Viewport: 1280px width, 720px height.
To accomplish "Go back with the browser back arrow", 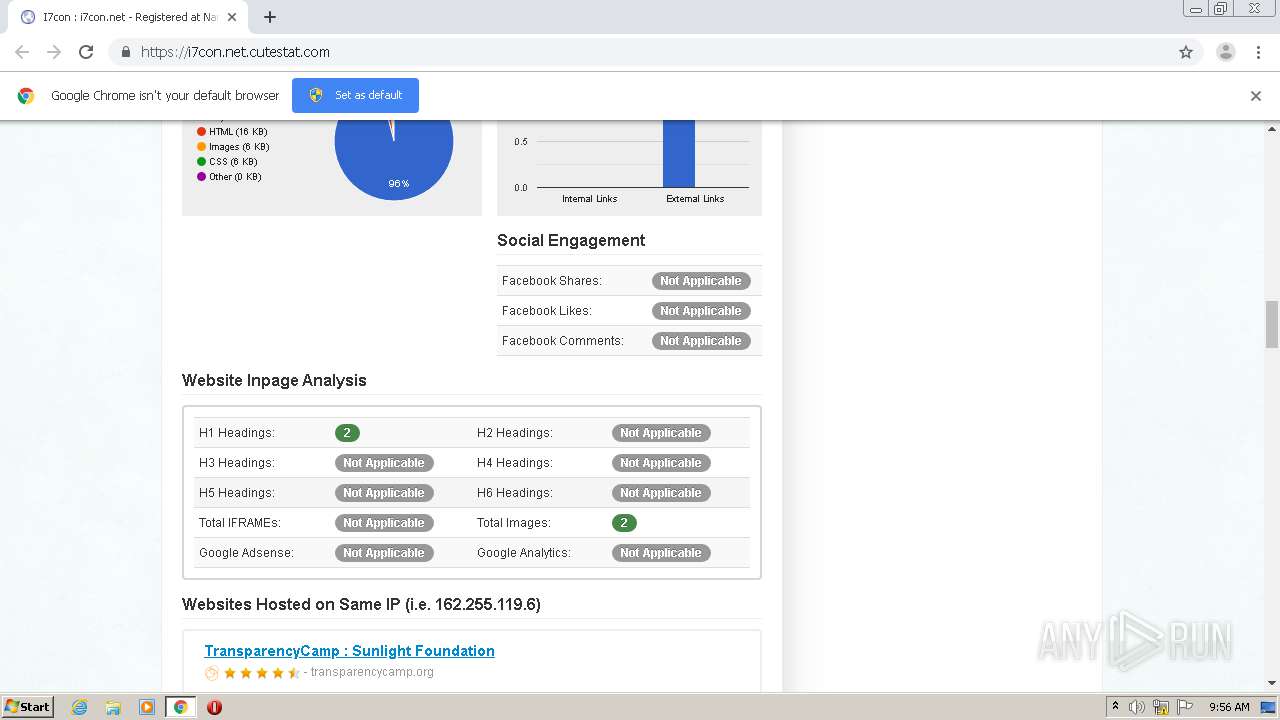I will pos(22,52).
